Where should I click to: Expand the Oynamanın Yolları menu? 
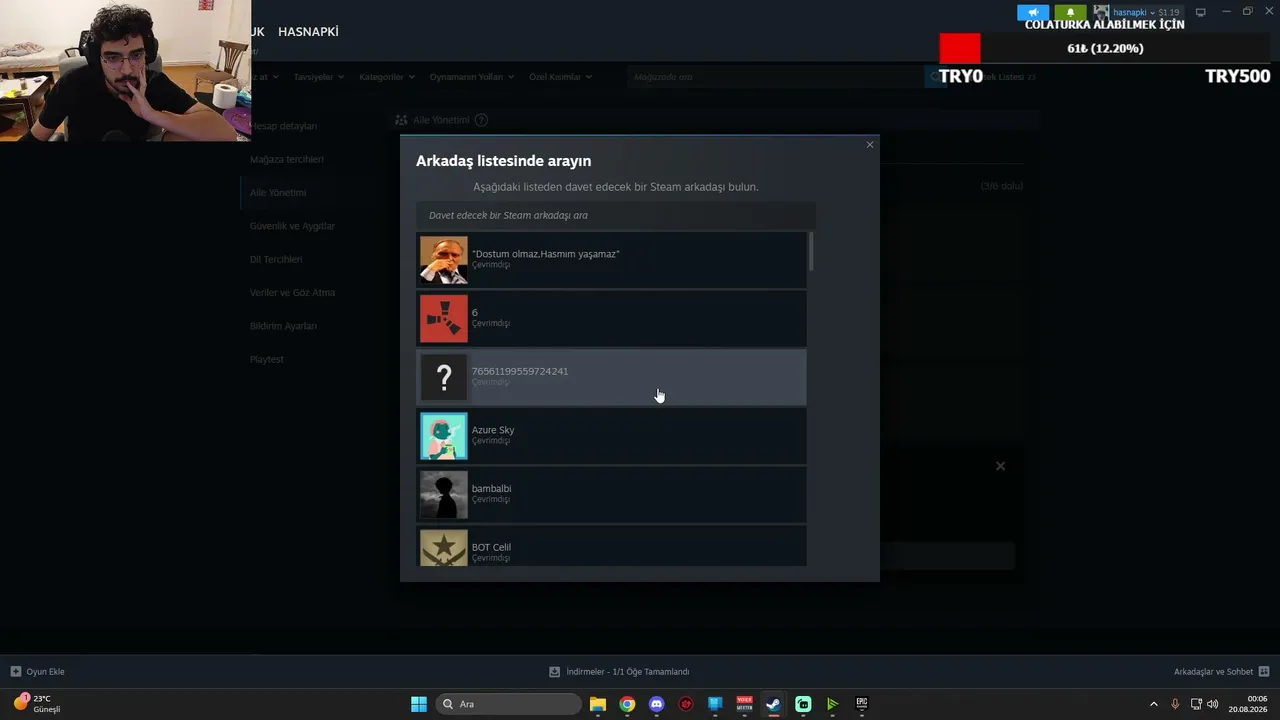click(x=472, y=77)
